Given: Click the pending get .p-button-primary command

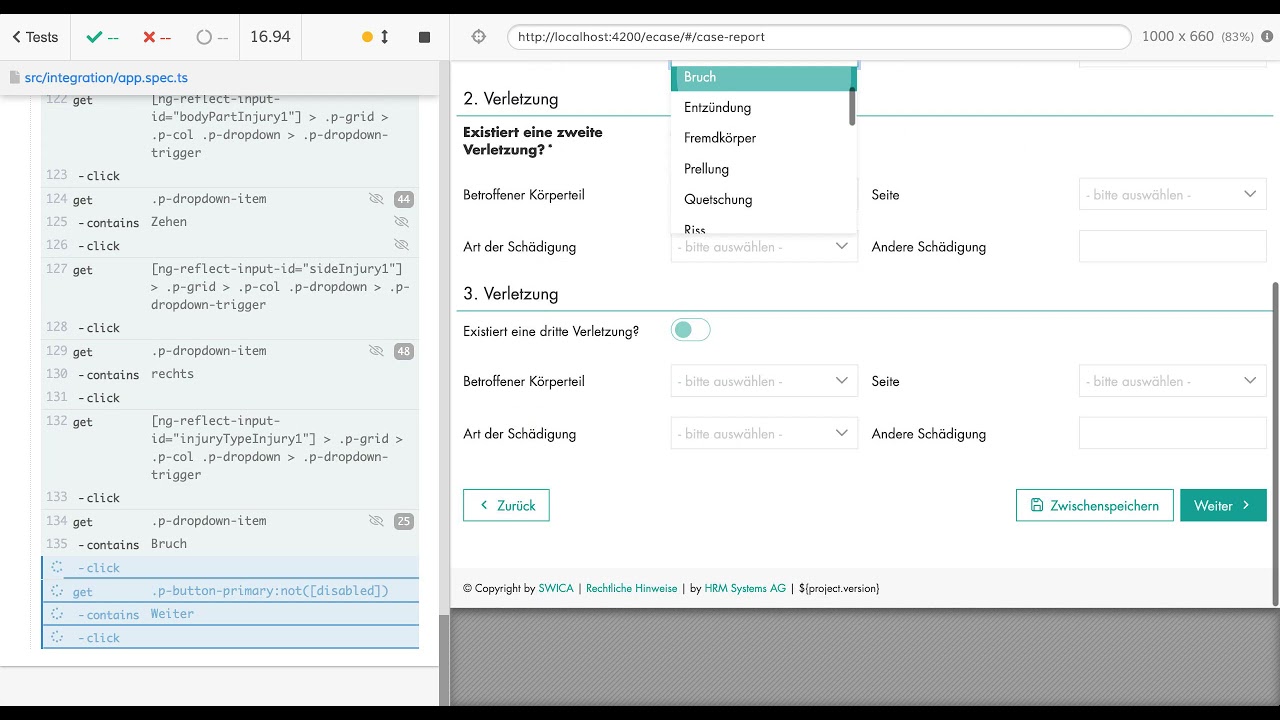Looking at the screenshot, I should pos(230,591).
